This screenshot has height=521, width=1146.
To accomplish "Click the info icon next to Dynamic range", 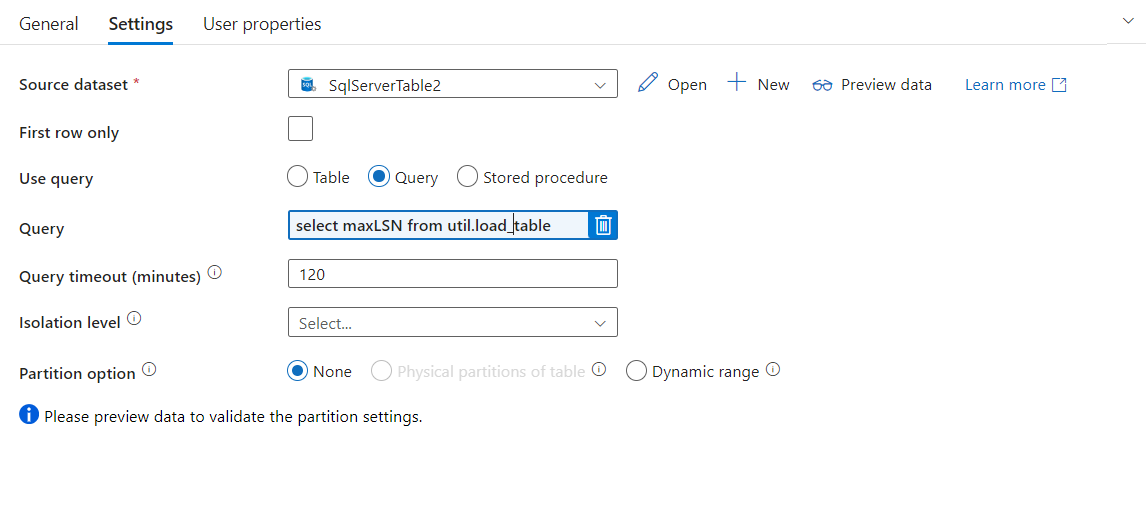I will [x=773, y=370].
